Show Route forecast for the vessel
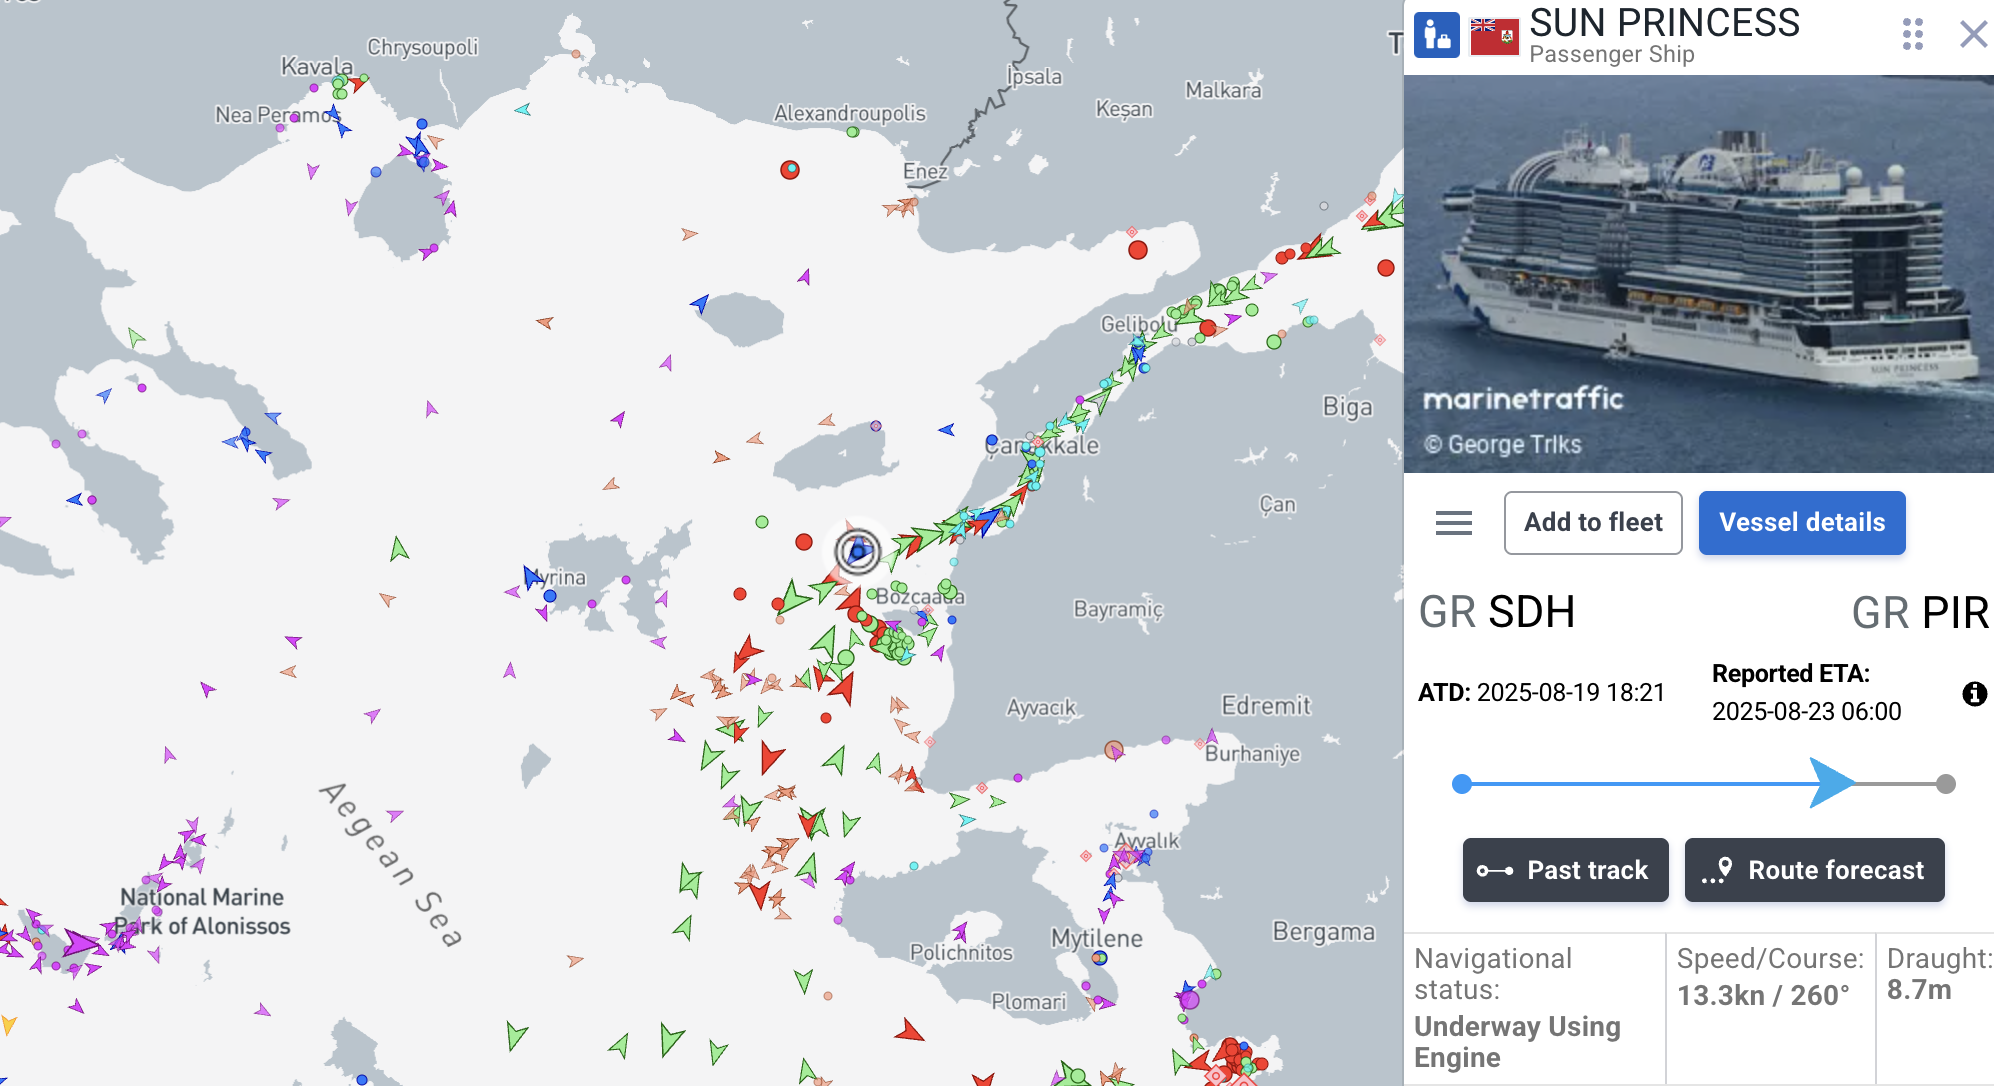Viewport: 1994px width, 1086px height. coord(1814,870)
